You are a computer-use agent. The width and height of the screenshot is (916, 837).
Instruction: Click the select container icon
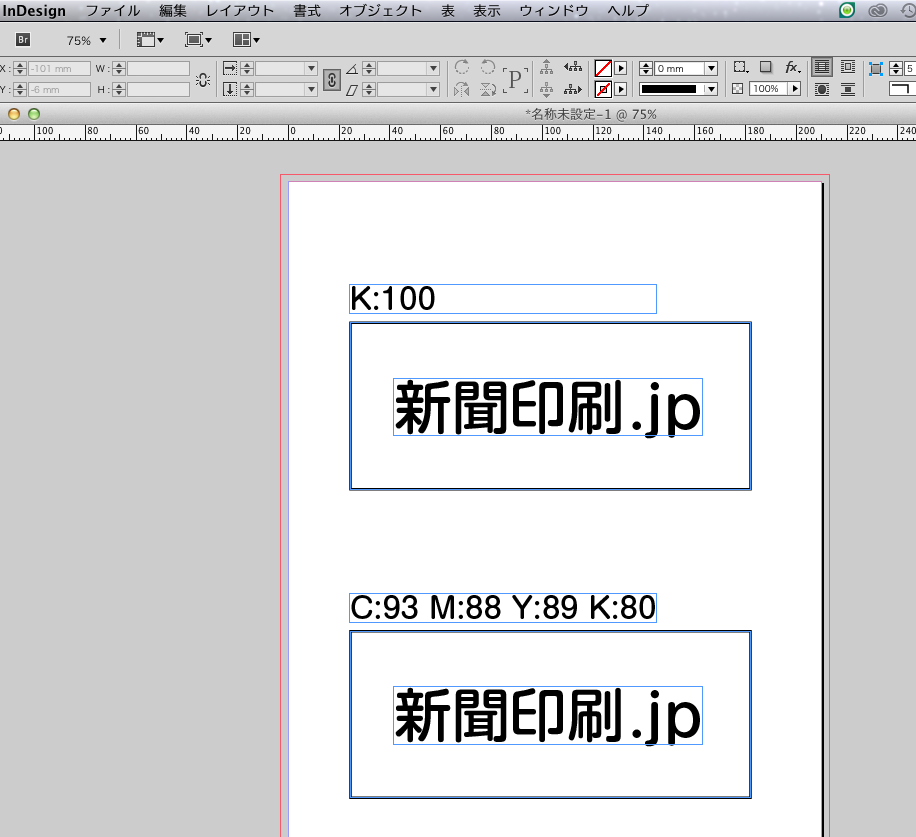(x=546, y=67)
